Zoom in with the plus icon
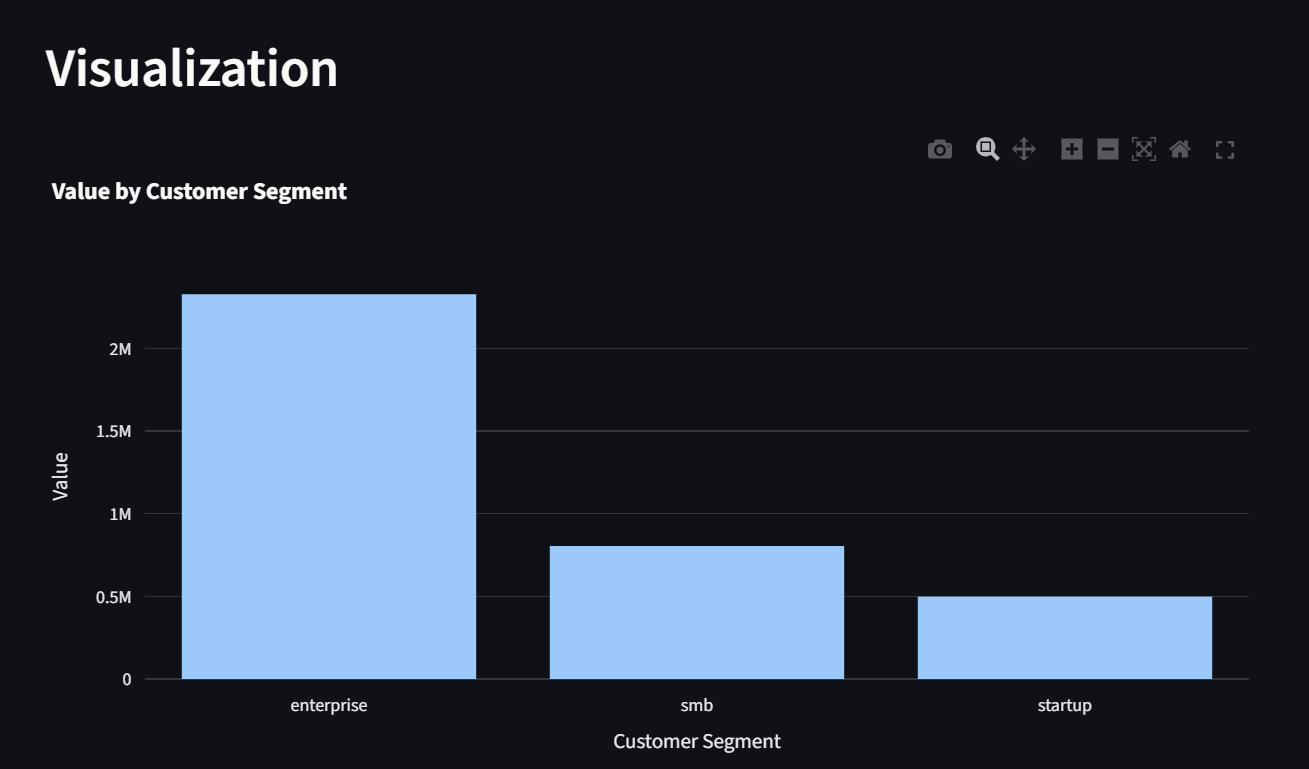 click(x=1072, y=150)
